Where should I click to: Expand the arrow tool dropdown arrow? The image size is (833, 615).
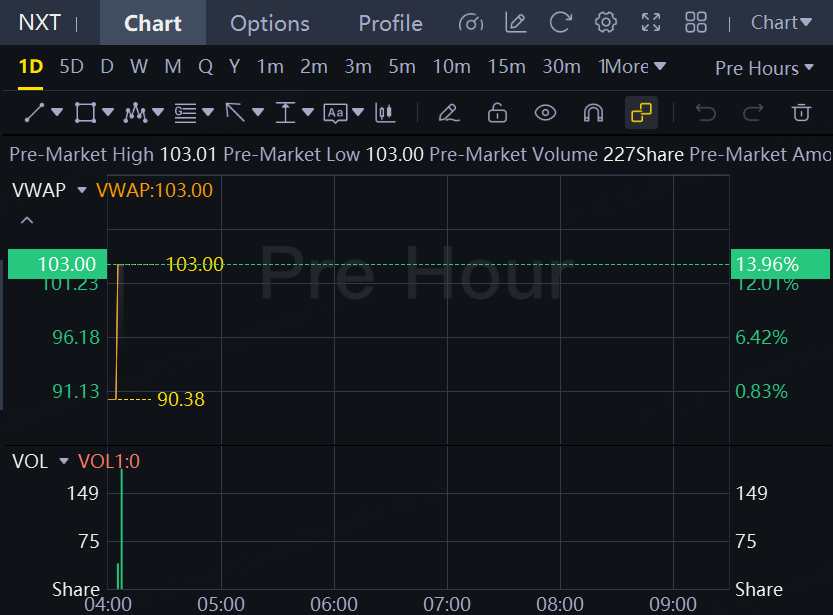click(258, 112)
